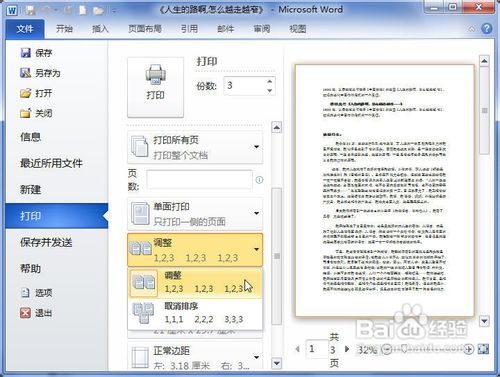Switch to the 开始 tab
This screenshot has width=500, height=377.
tap(64, 29)
